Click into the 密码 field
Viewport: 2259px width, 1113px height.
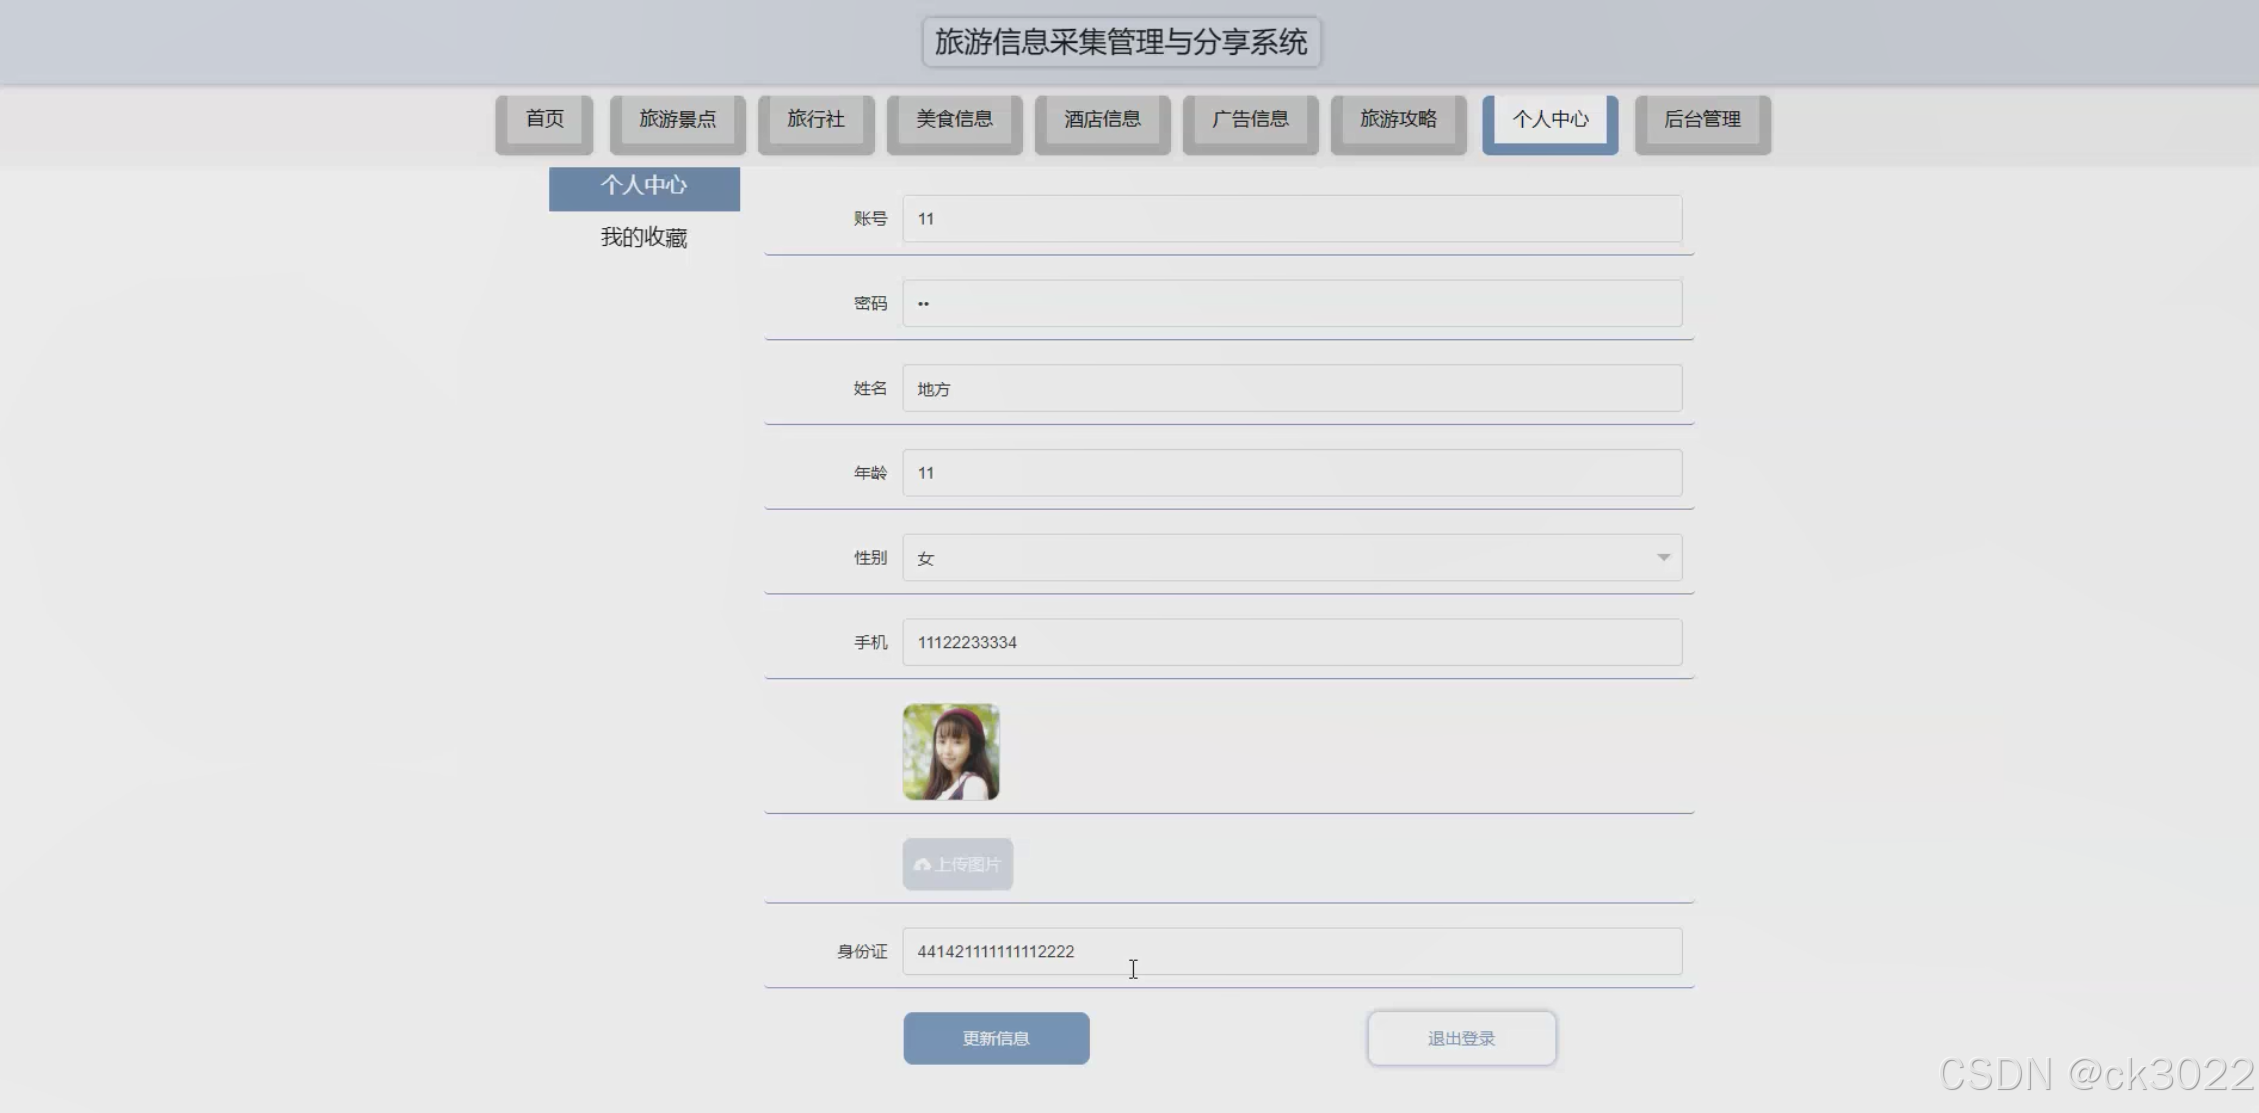1291,304
